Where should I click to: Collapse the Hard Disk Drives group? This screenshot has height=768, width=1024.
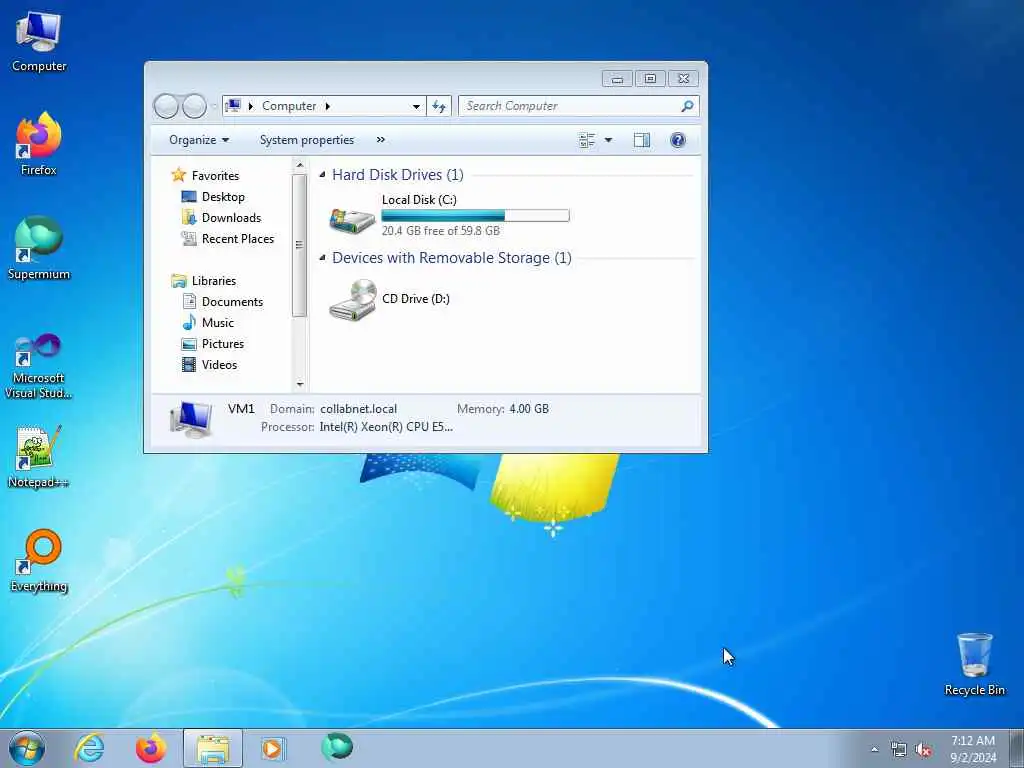click(x=322, y=174)
